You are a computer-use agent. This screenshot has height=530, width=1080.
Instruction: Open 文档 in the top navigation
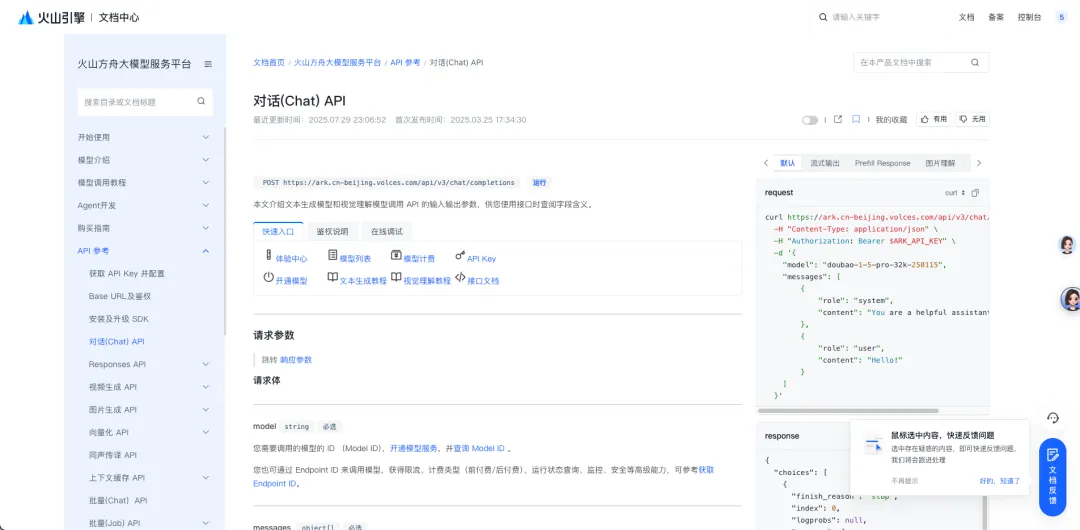click(966, 17)
